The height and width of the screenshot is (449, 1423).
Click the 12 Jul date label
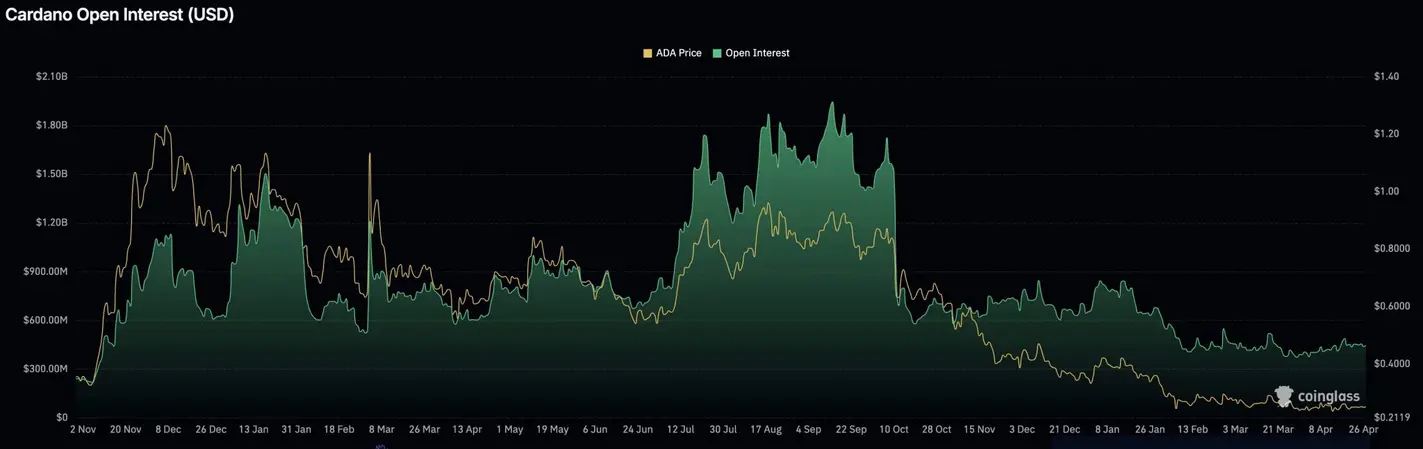pos(680,430)
